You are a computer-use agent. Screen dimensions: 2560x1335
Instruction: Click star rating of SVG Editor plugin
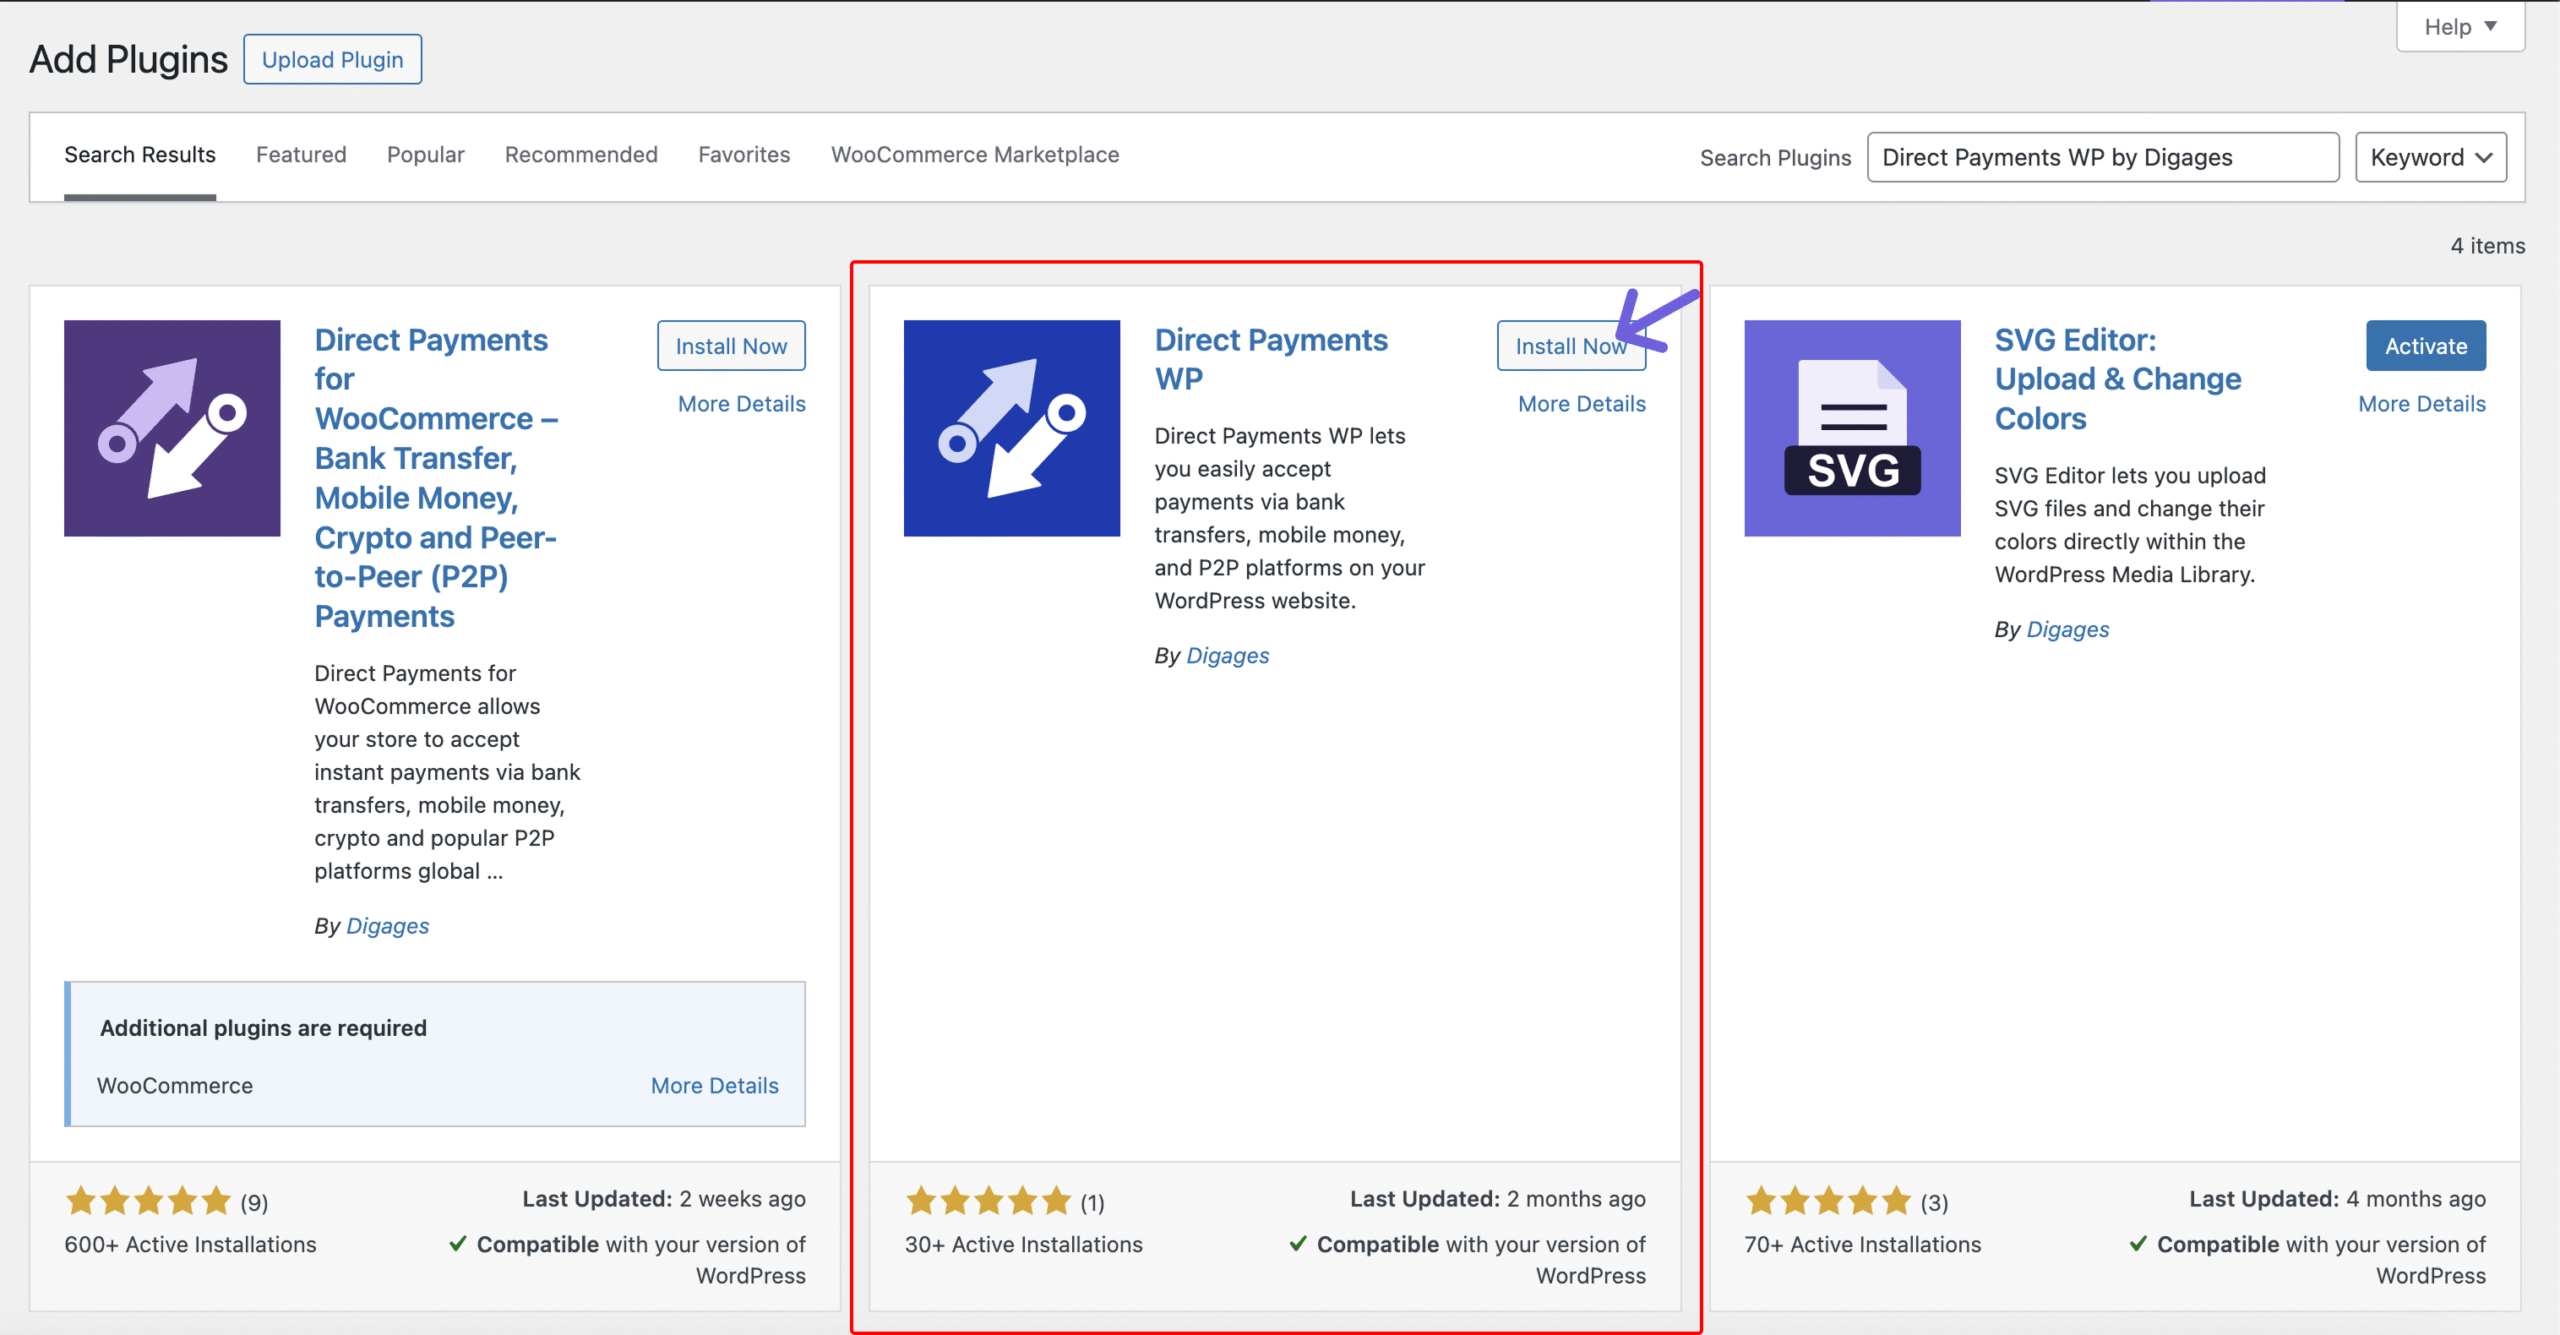(1828, 1201)
